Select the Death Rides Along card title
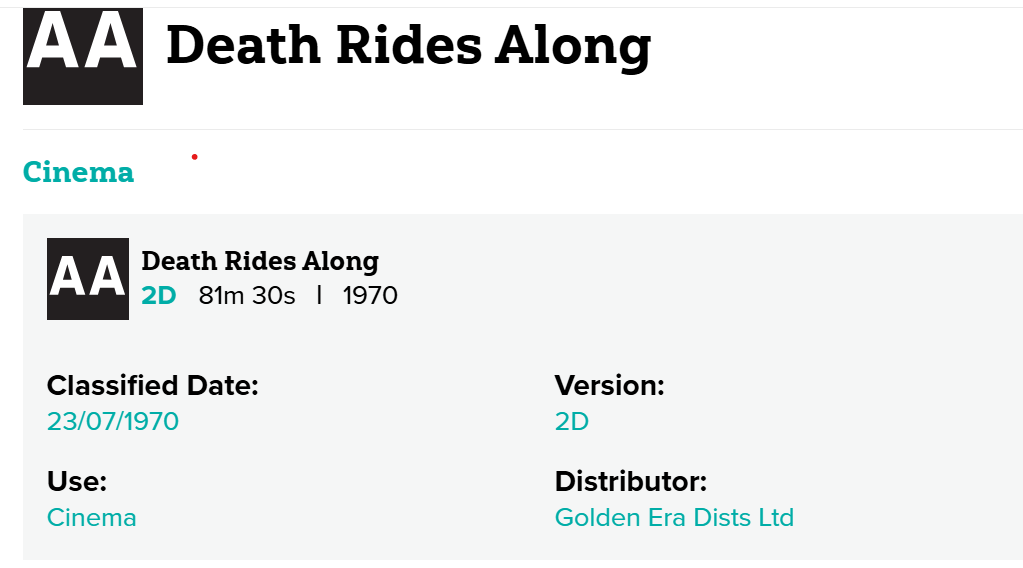The width and height of the screenshot is (1023, 568). (260, 262)
